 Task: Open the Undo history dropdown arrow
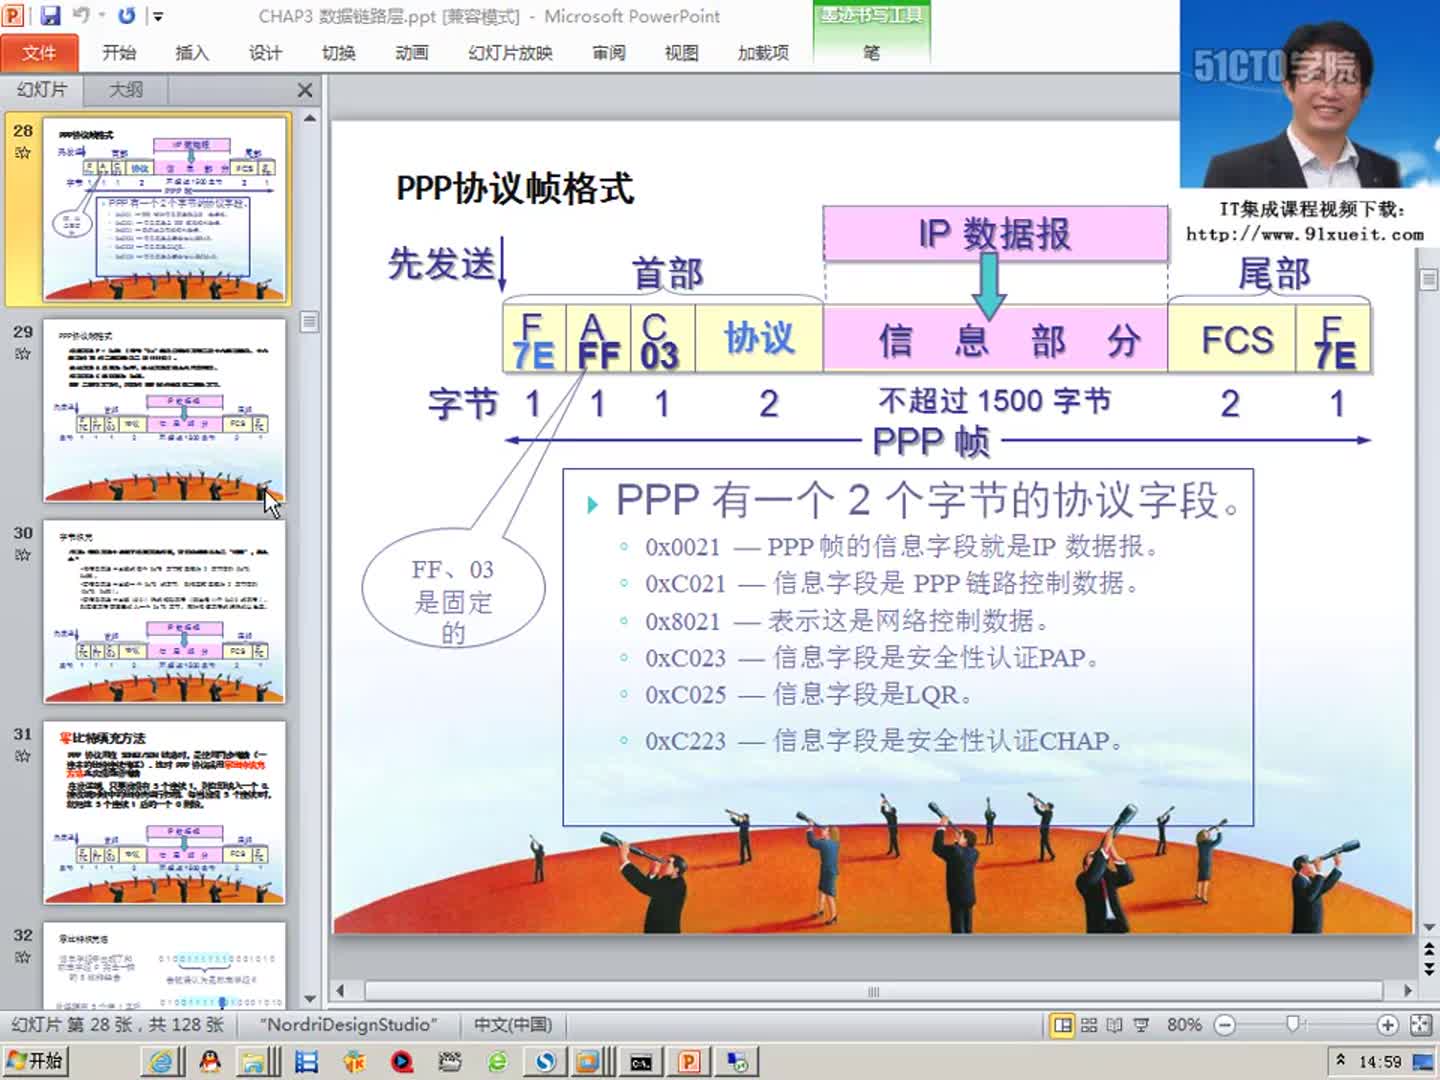pyautogui.click(x=101, y=16)
